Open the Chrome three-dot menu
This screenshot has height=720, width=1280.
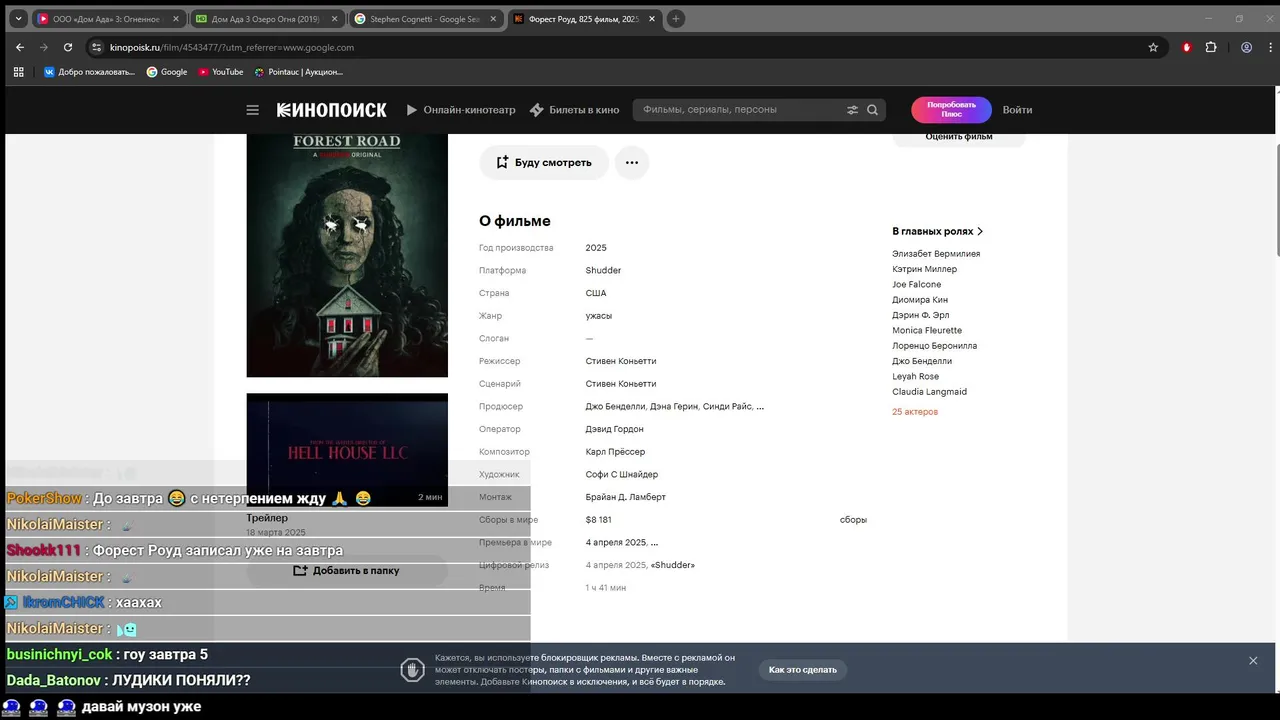coord(1268,47)
